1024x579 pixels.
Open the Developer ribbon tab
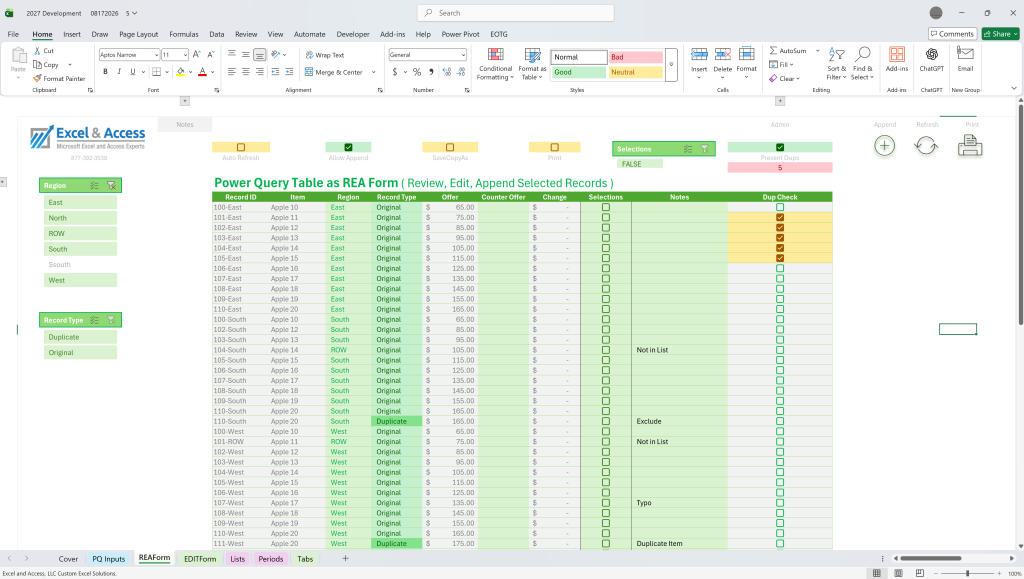(x=353, y=34)
